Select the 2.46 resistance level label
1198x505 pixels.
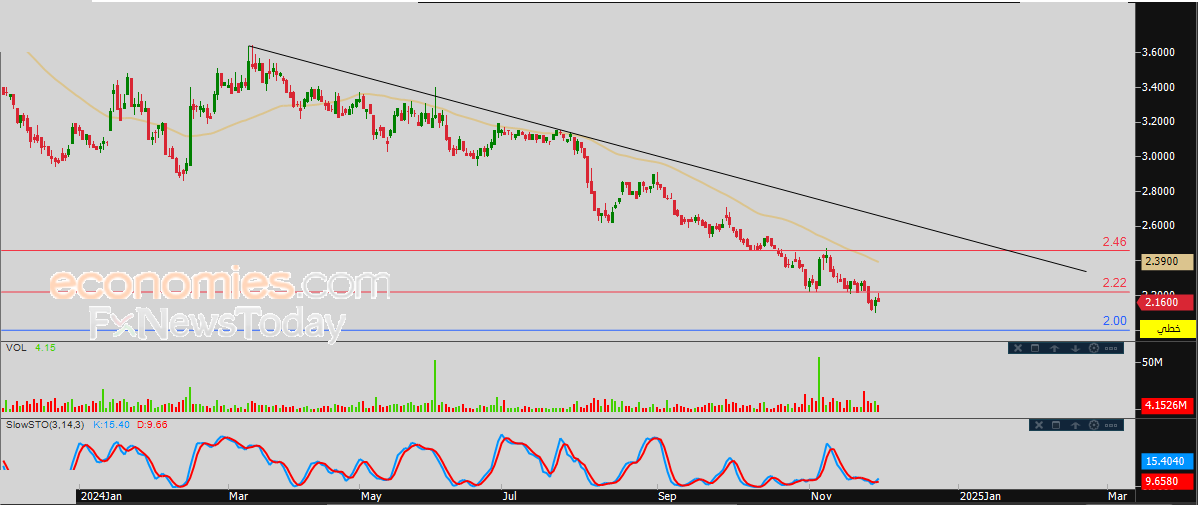coord(1114,242)
